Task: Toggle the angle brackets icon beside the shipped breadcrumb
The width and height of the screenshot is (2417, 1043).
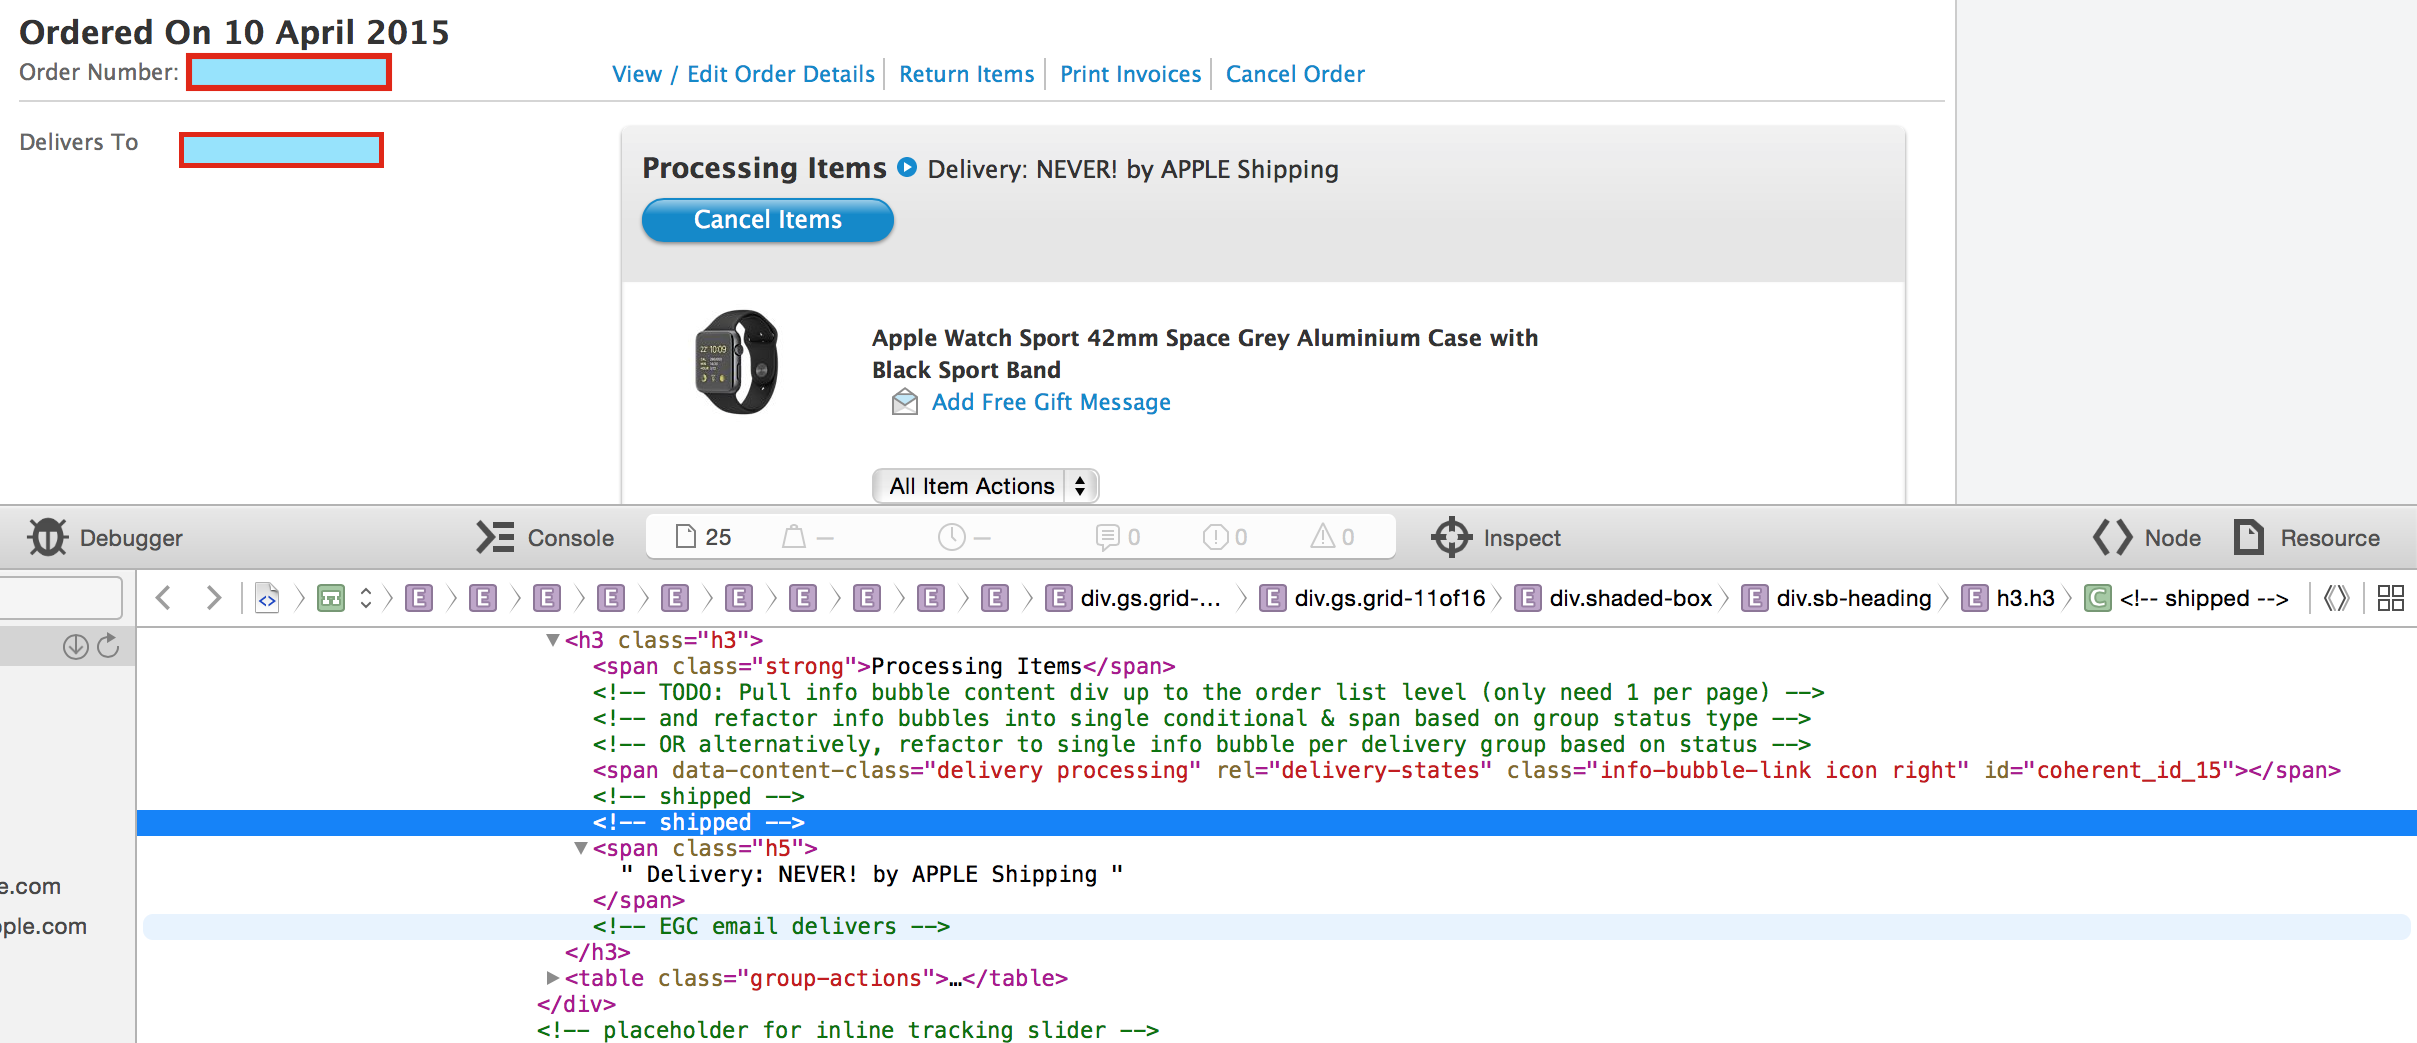Action: coord(2336,598)
